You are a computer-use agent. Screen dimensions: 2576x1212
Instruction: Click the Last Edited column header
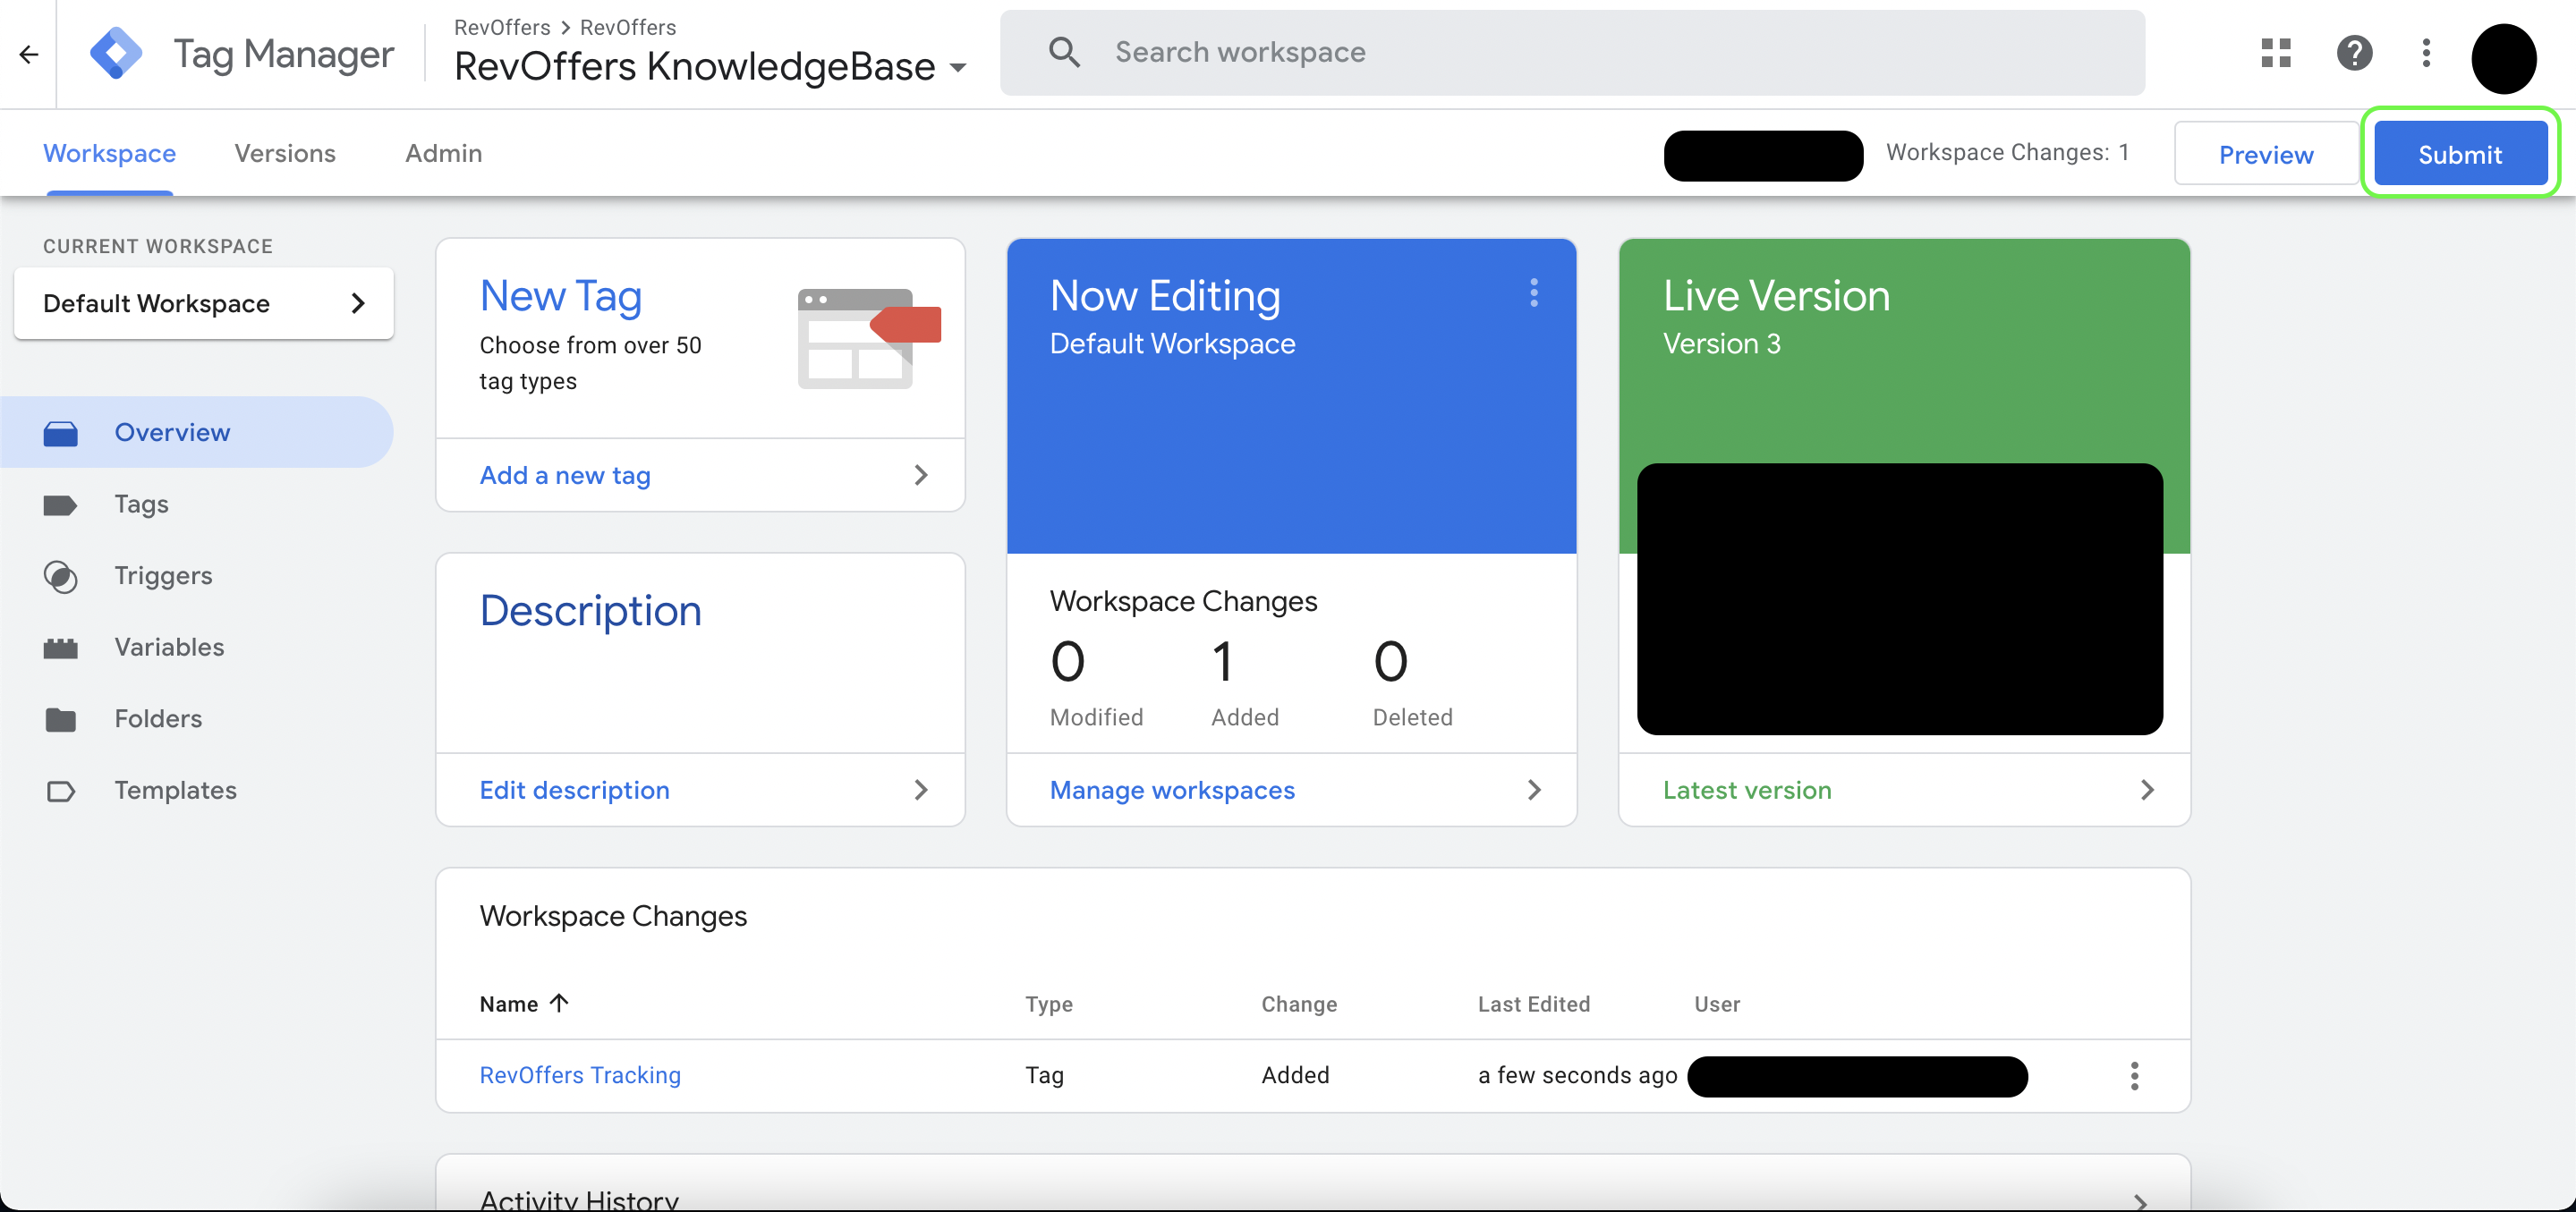(x=1533, y=1004)
